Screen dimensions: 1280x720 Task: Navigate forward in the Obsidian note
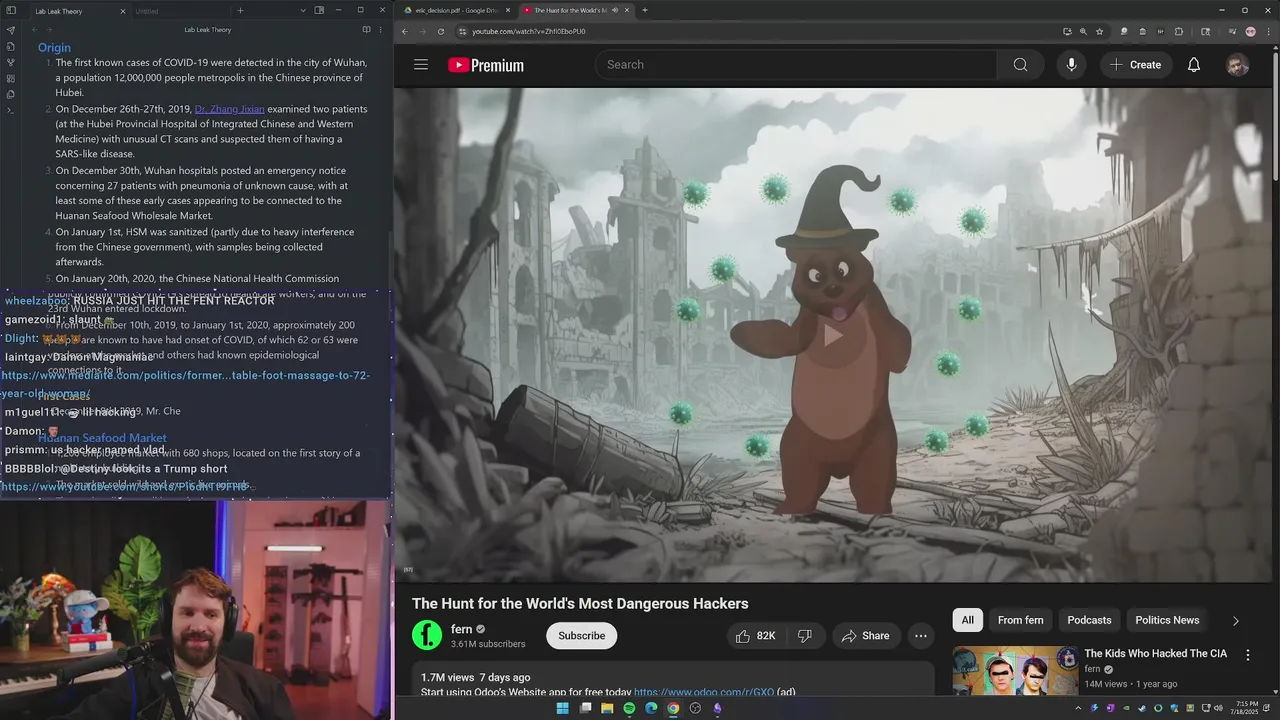click(50, 30)
